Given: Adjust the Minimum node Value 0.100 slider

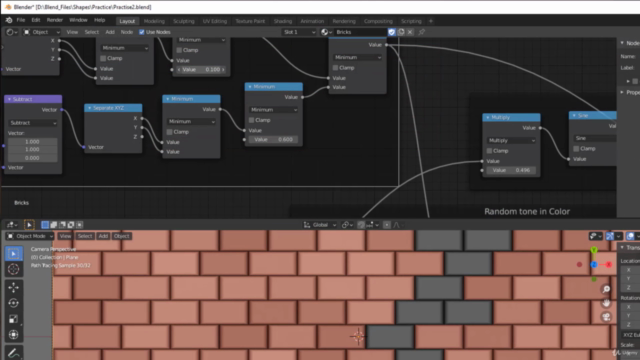Looking at the screenshot, I should (x=201, y=70).
